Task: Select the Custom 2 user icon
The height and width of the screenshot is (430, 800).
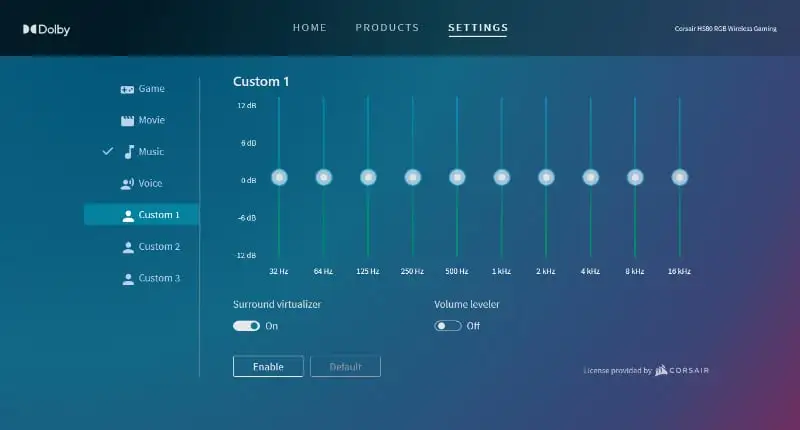Action: point(127,247)
